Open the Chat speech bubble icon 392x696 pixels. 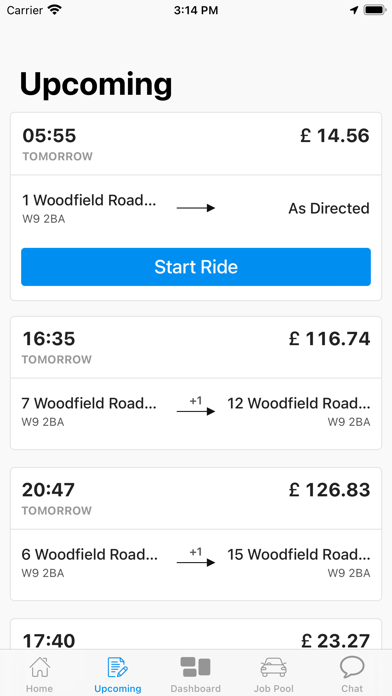pyautogui.click(x=352, y=667)
